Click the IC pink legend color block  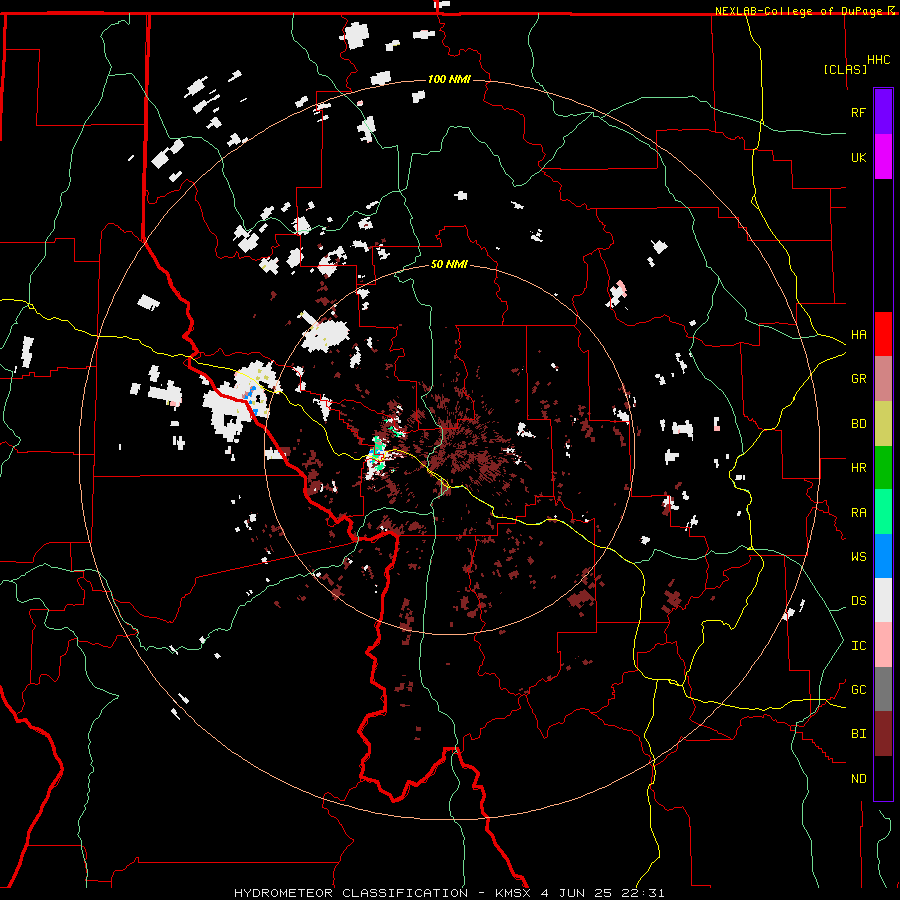tap(883, 645)
